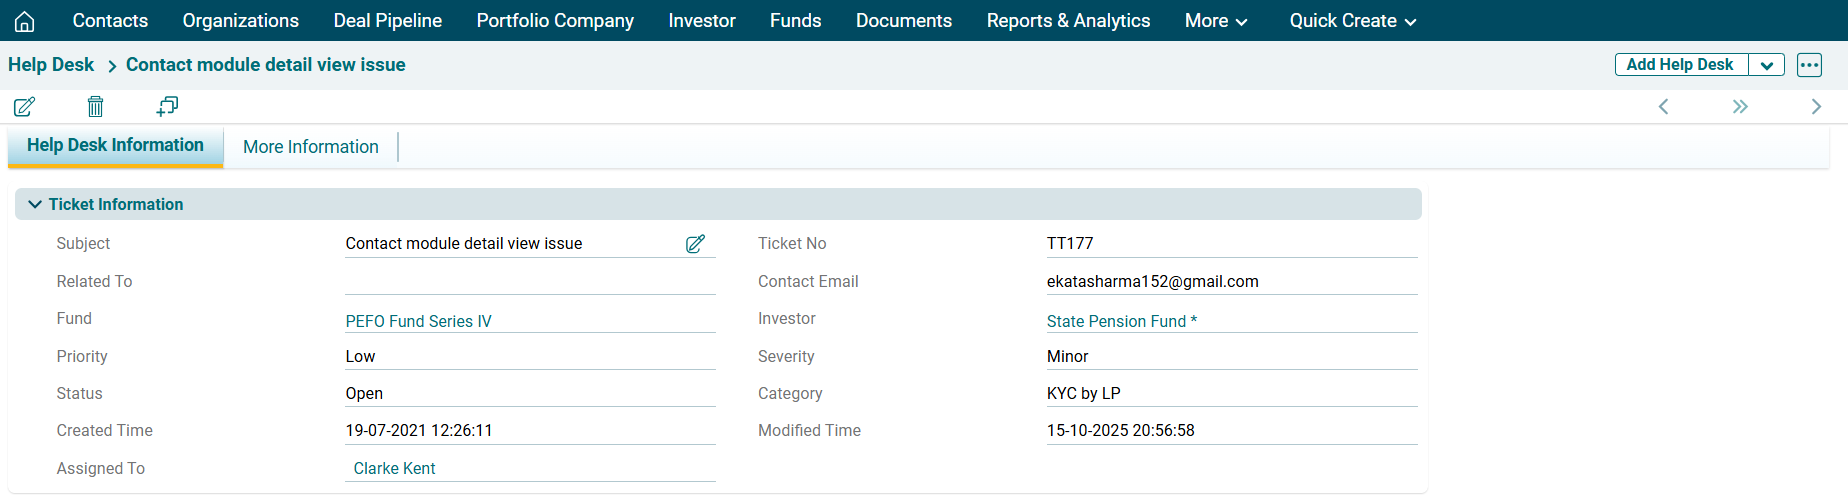Go to the Home icon
This screenshot has width=1848, height=503.
tap(25, 21)
